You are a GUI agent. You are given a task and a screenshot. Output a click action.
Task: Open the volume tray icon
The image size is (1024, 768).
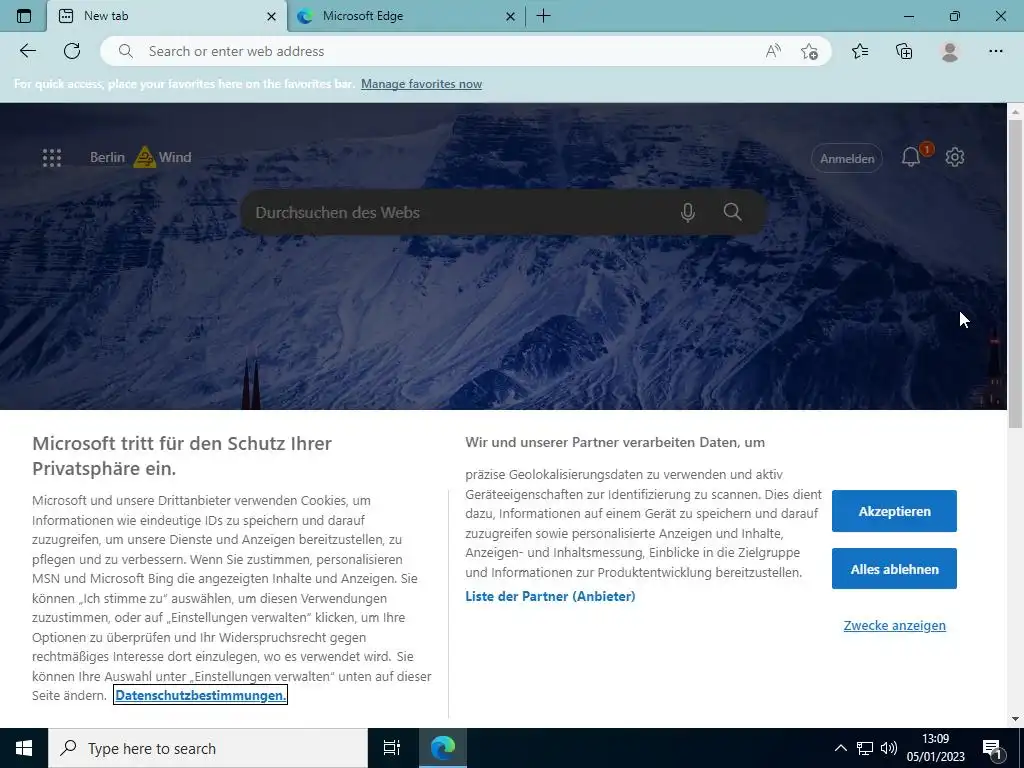pyautogui.click(x=888, y=748)
